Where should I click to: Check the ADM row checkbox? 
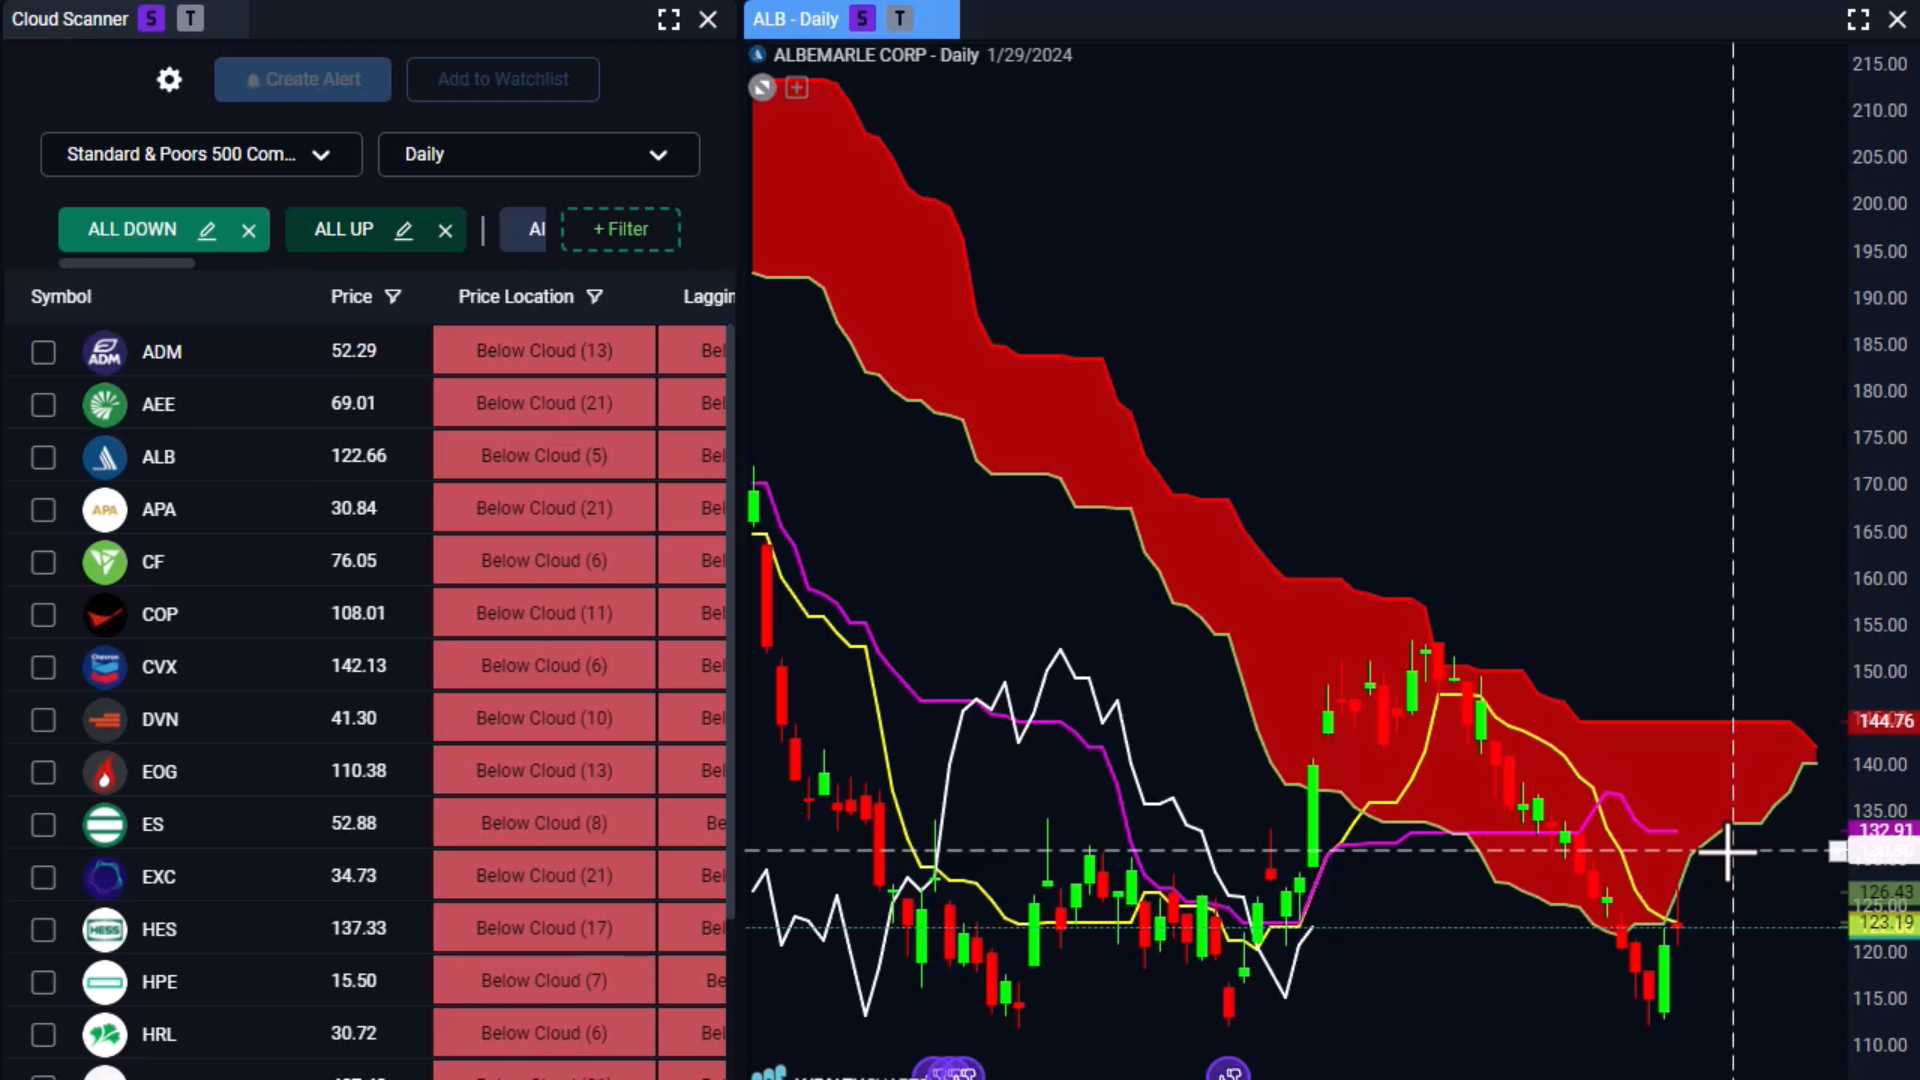pyautogui.click(x=43, y=352)
